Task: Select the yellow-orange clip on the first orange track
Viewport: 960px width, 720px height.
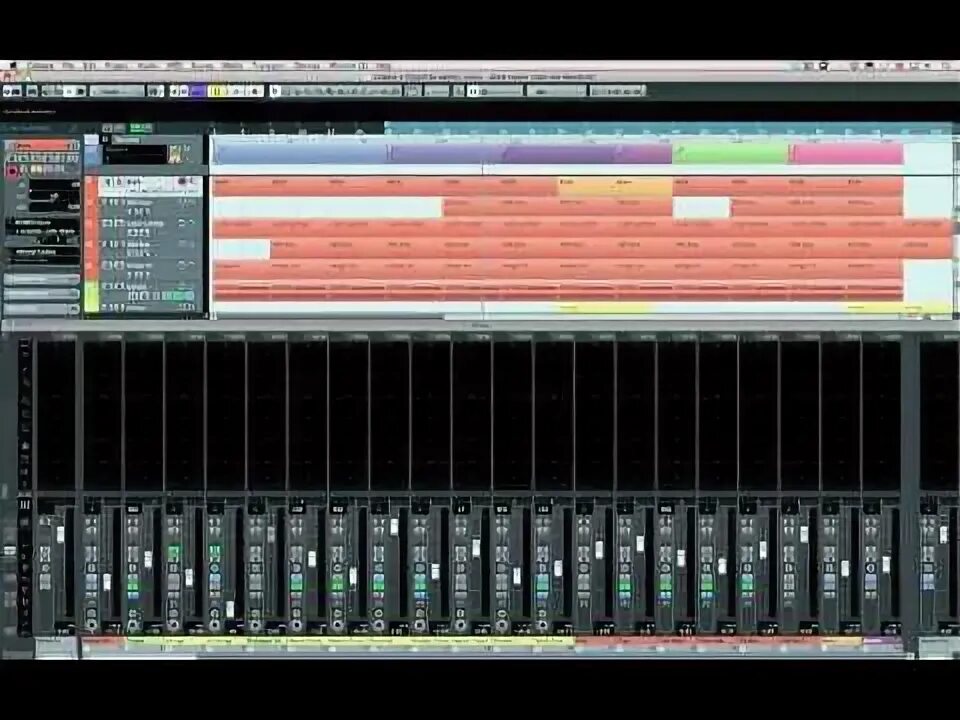Action: [615, 186]
